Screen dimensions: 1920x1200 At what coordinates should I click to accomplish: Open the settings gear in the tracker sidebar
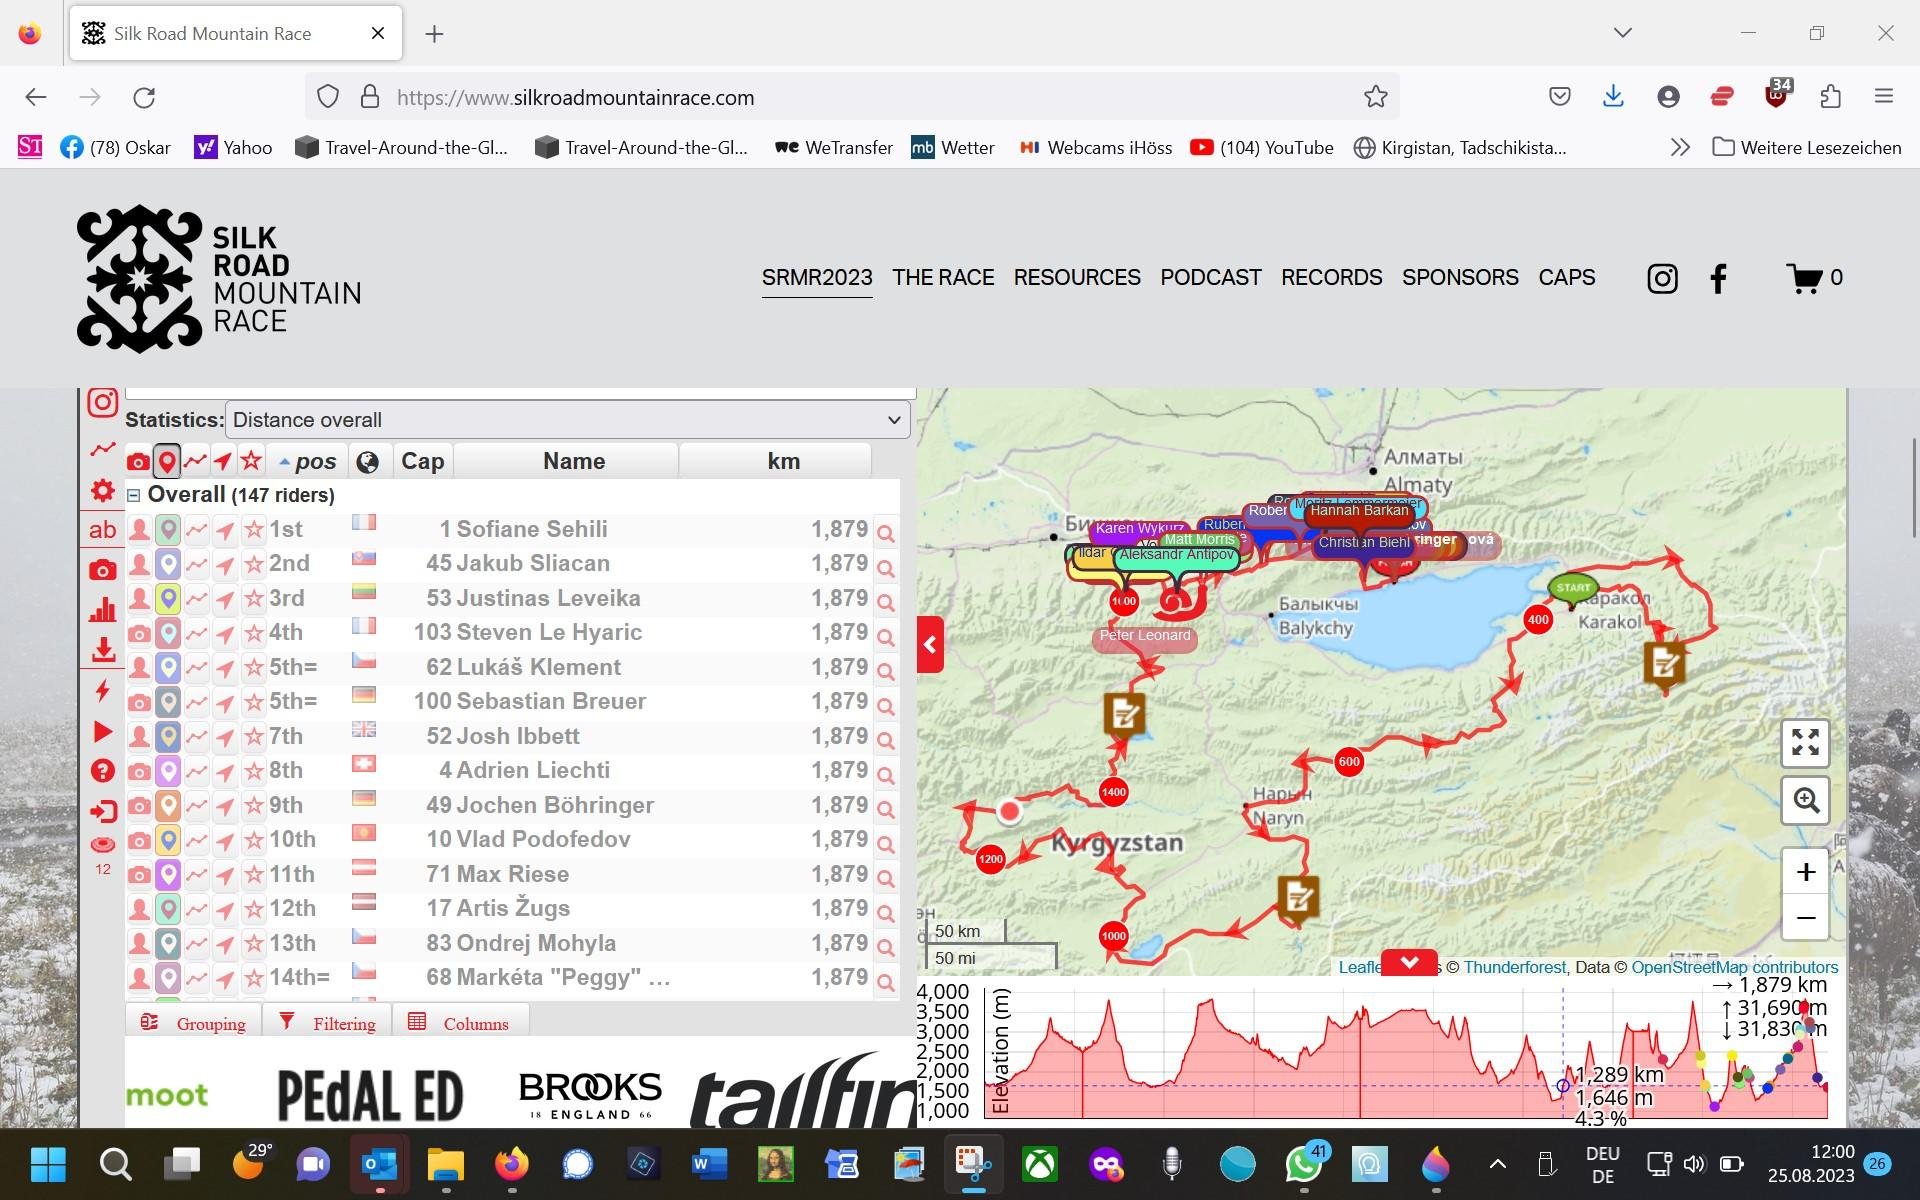[x=102, y=490]
